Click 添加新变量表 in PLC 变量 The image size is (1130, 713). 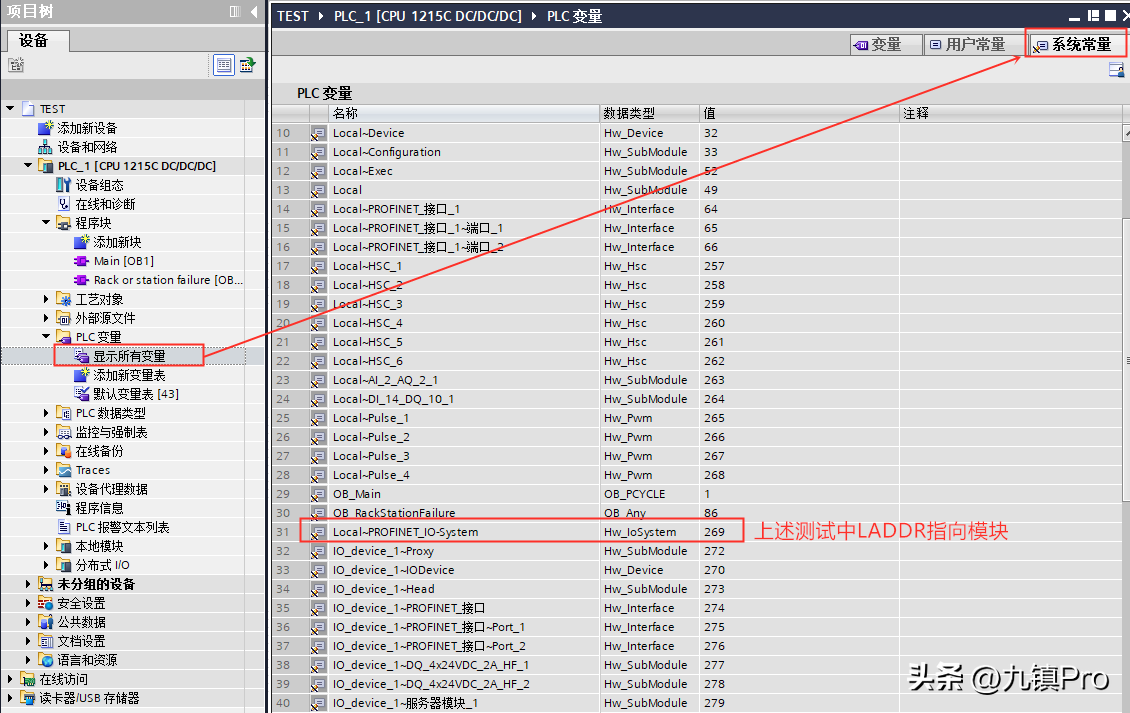(129, 375)
